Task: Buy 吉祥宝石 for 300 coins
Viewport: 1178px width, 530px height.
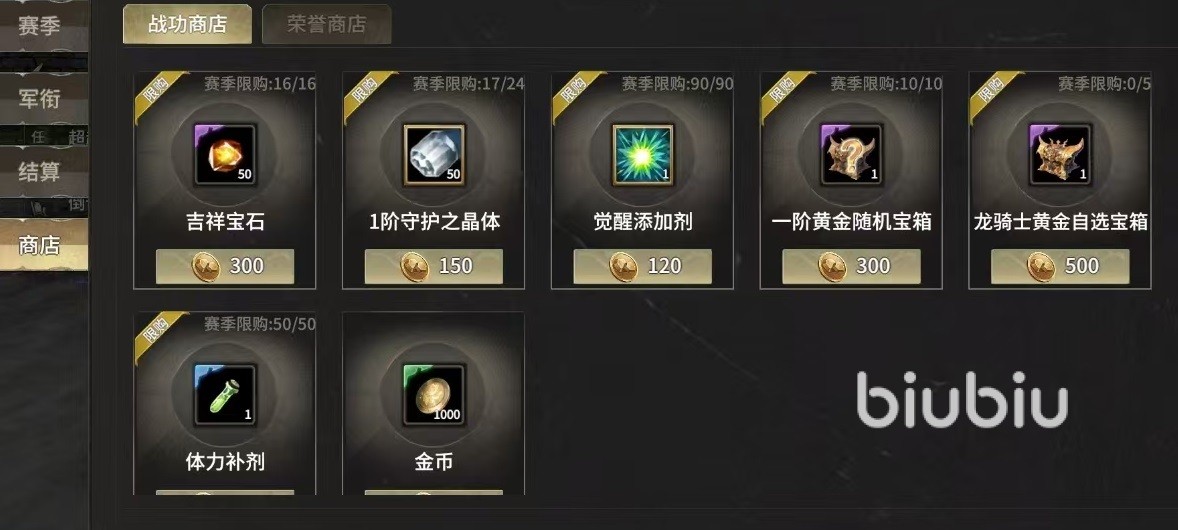Action: coord(225,266)
